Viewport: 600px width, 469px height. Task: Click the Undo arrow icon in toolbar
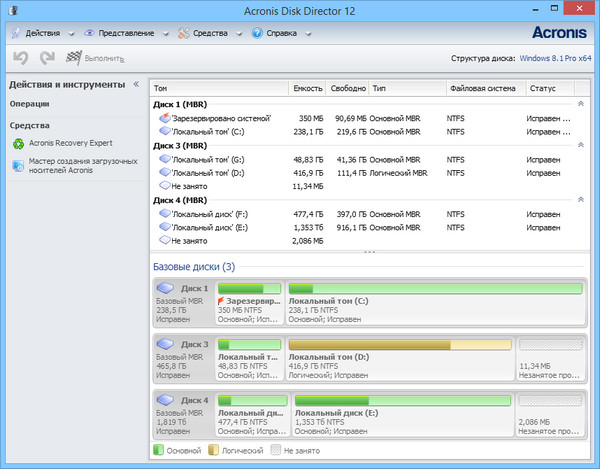(19, 59)
